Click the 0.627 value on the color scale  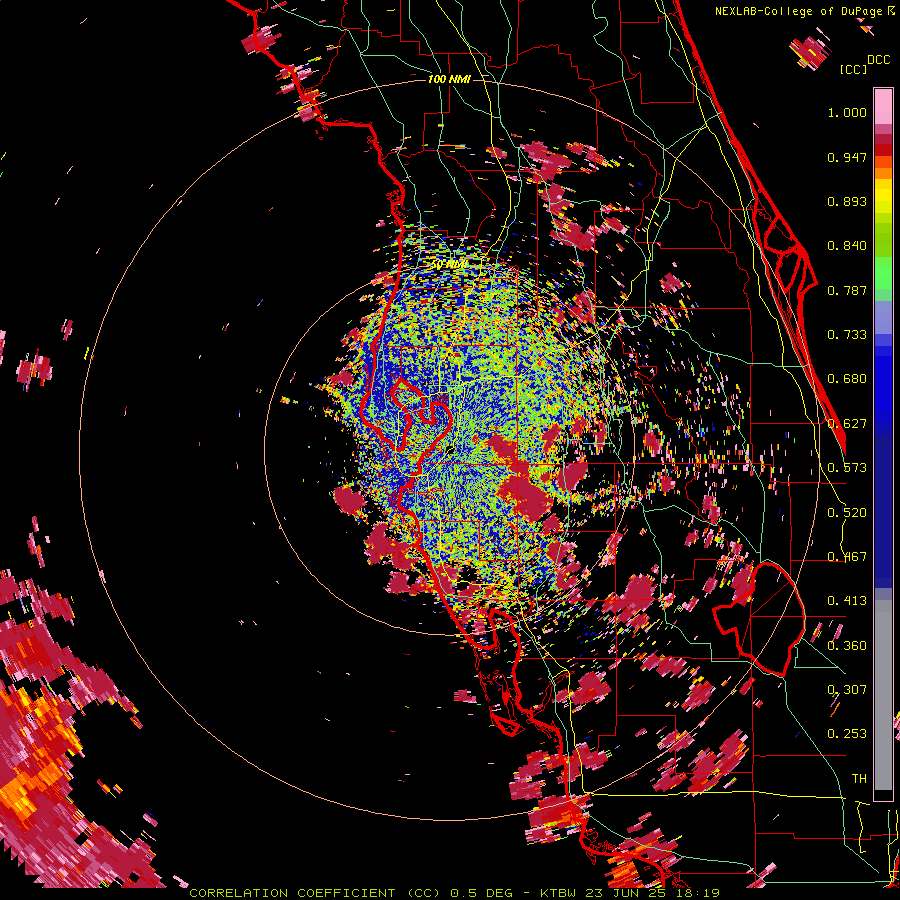[x=847, y=424]
